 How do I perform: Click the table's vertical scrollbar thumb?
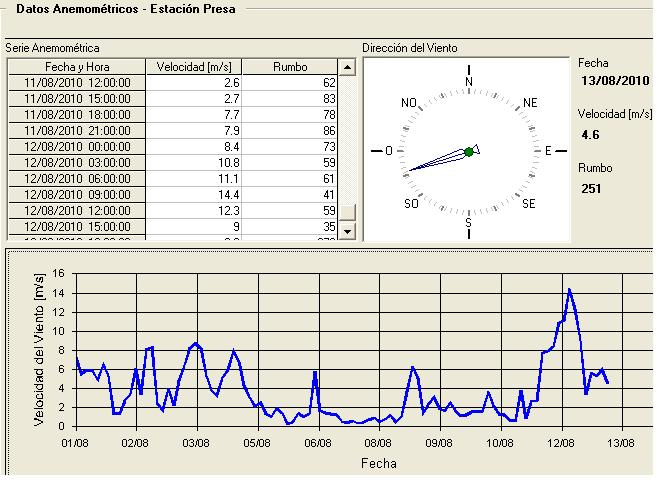[x=348, y=213]
